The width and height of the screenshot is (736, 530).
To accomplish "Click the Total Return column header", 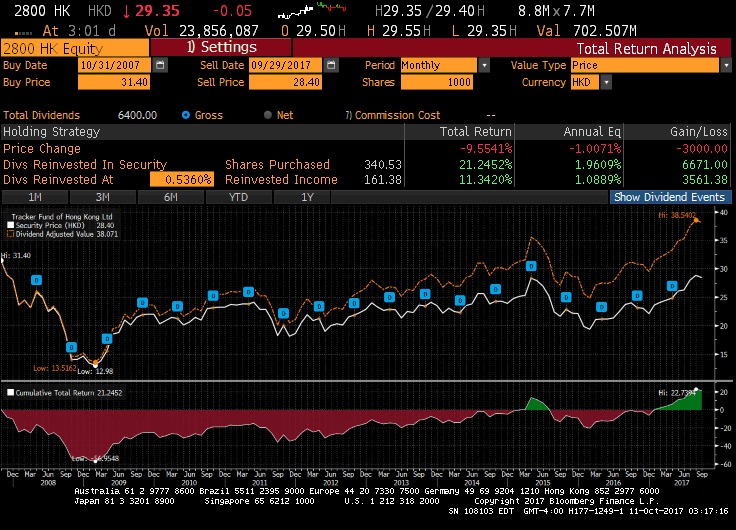I will coord(475,132).
